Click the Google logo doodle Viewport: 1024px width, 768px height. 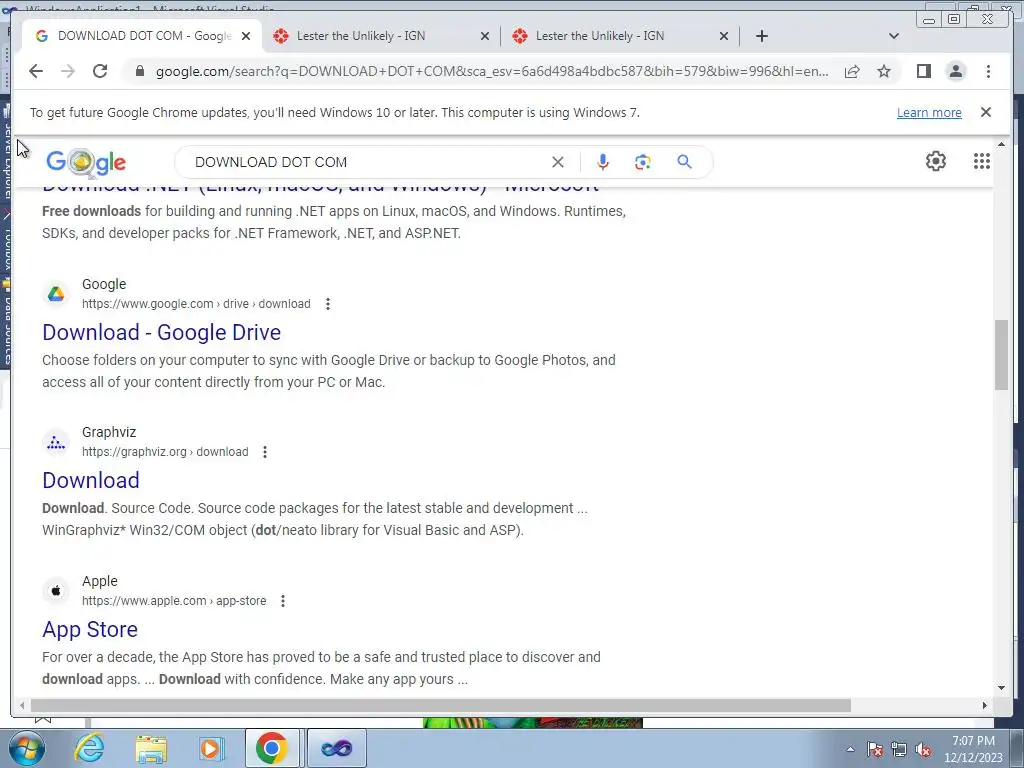(x=86, y=163)
